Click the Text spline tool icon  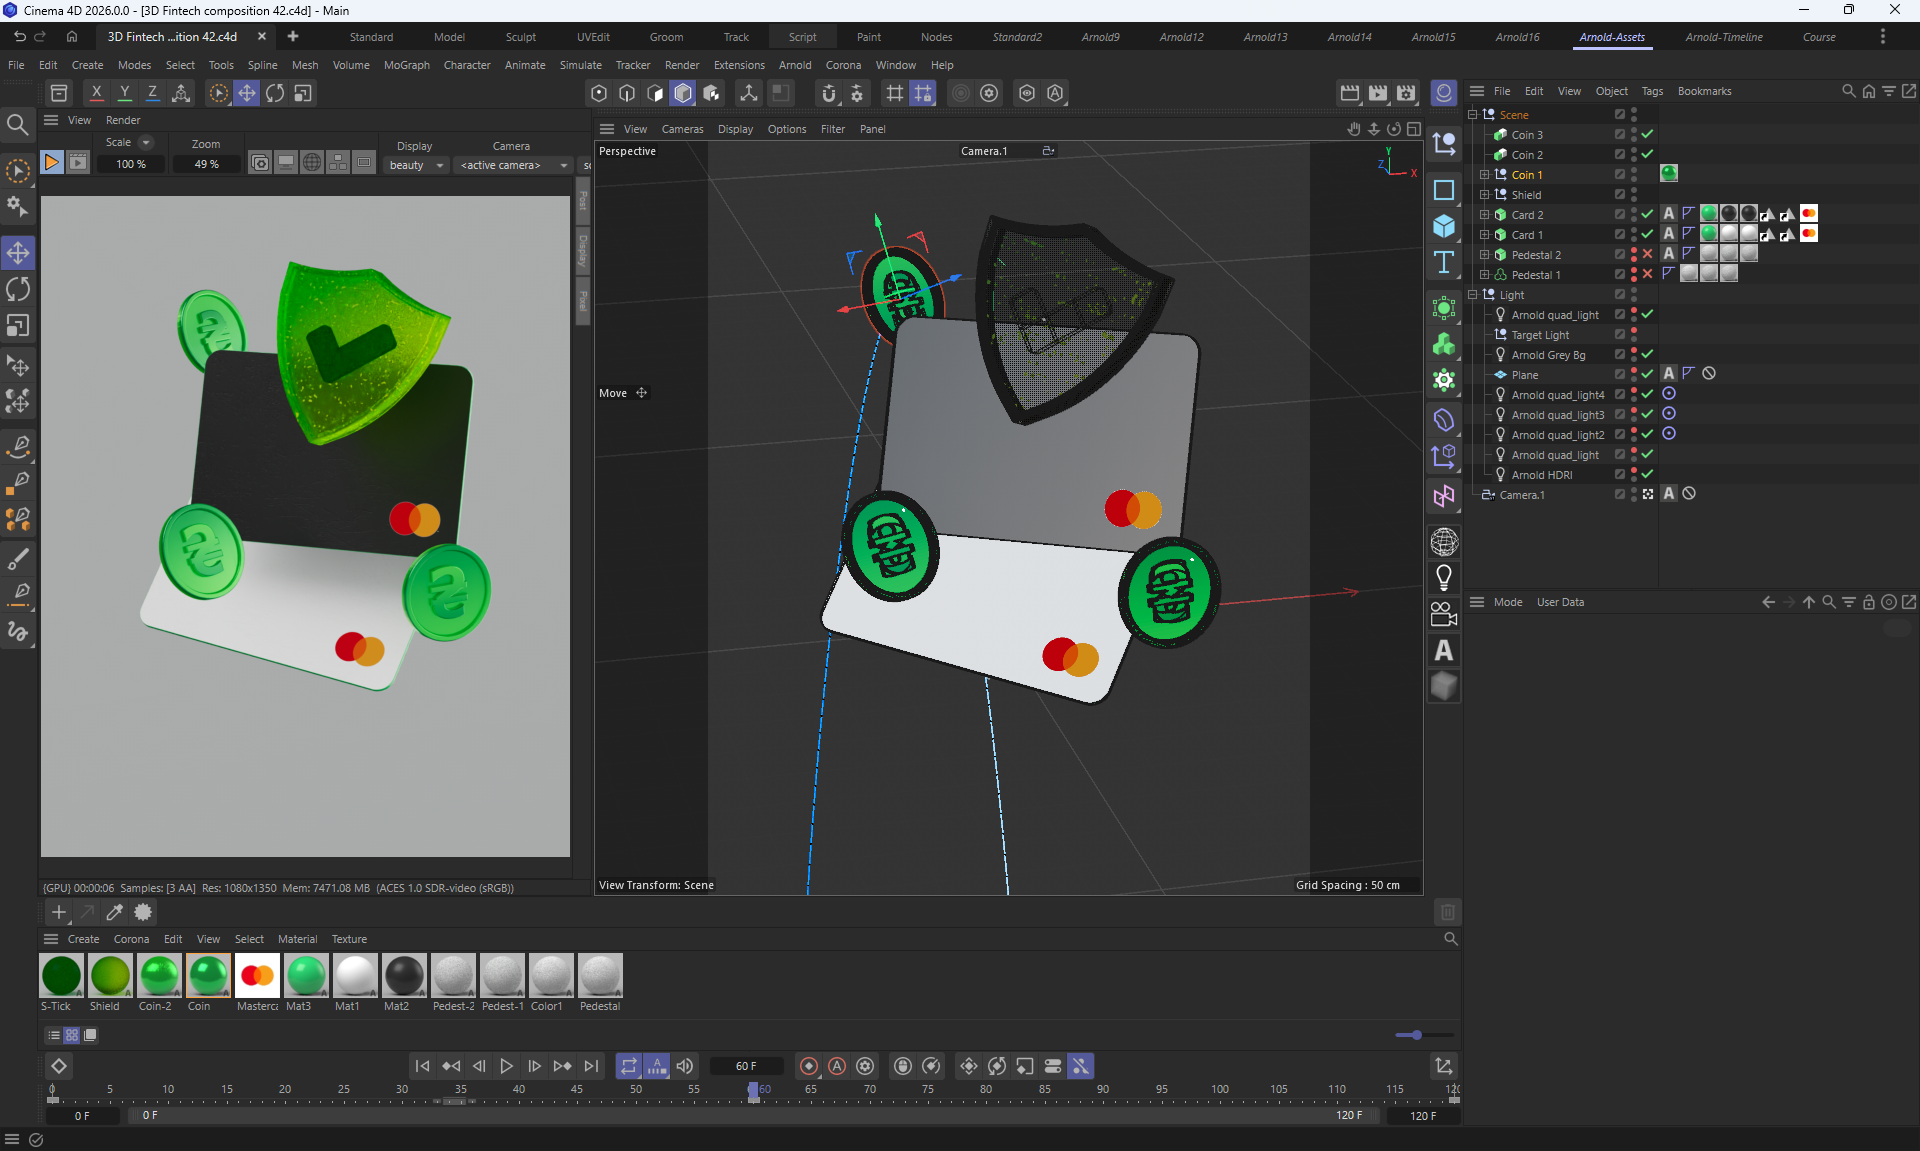(x=1443, y=263)
